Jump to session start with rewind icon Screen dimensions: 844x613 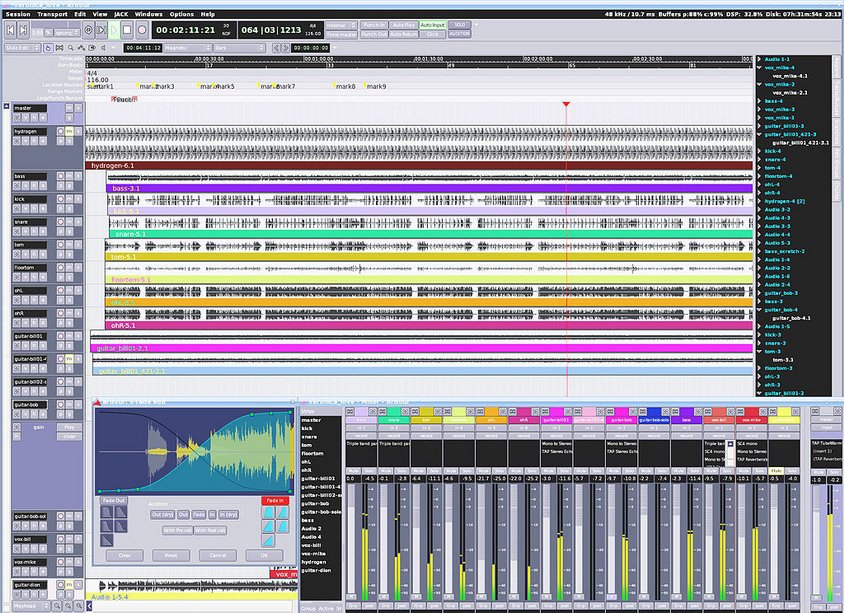(10, 30)
